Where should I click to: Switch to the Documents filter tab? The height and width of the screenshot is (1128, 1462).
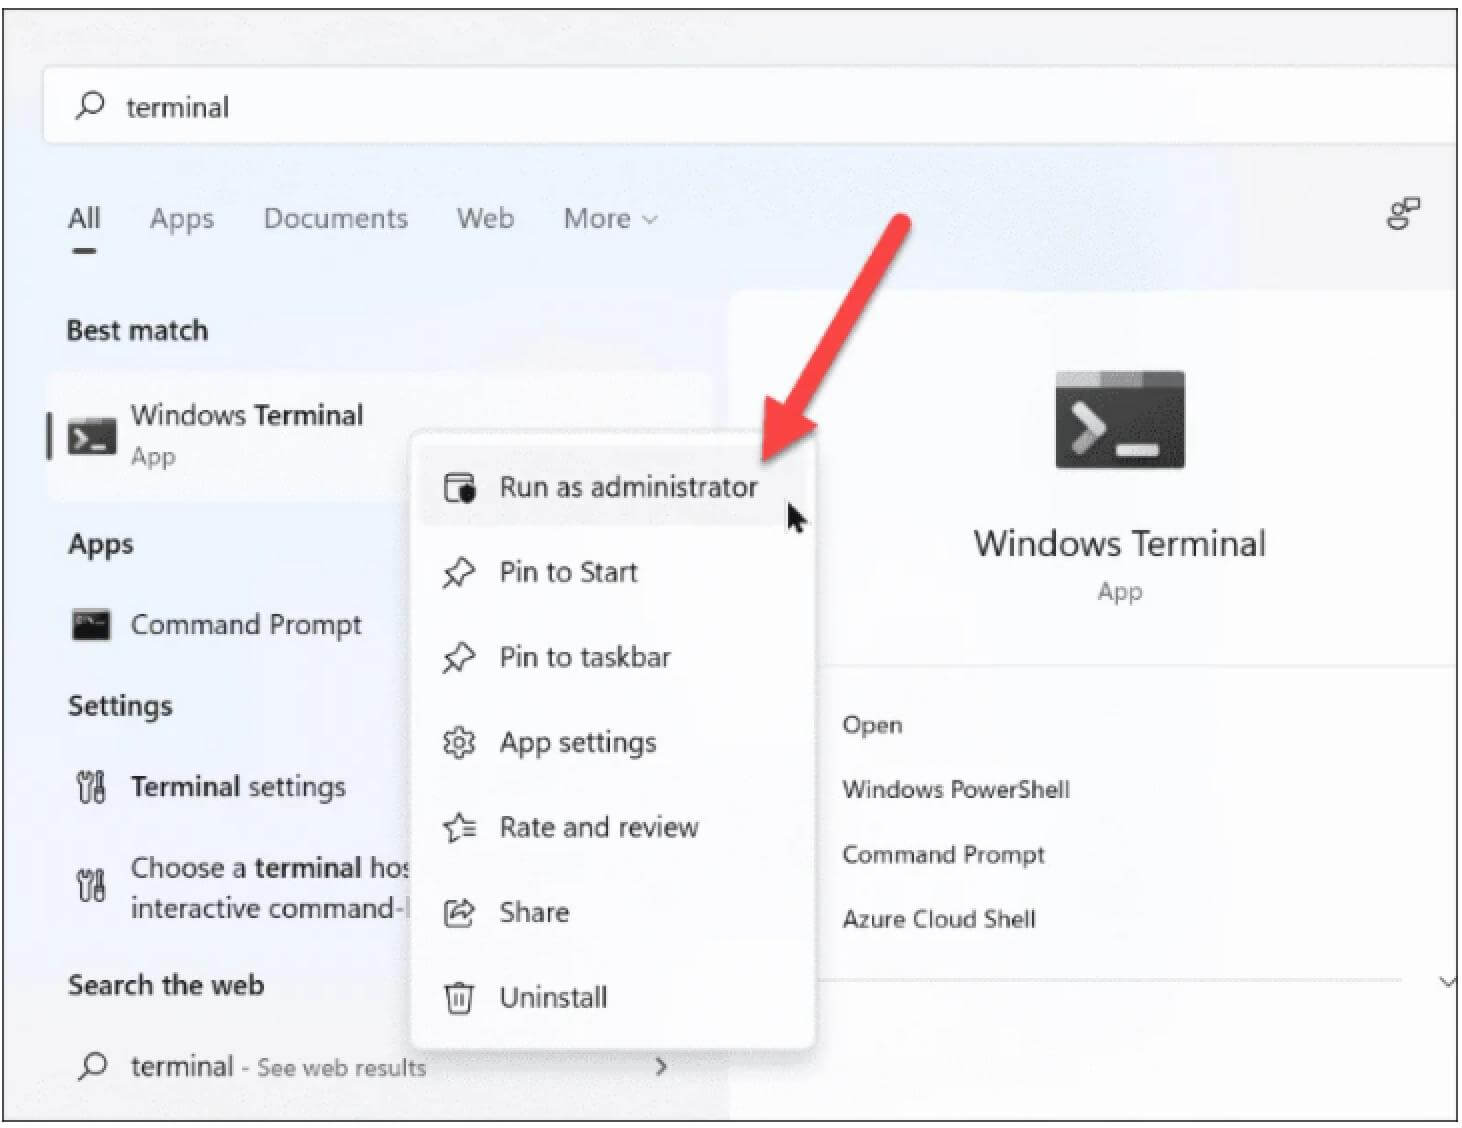click(x=335, y=219)
